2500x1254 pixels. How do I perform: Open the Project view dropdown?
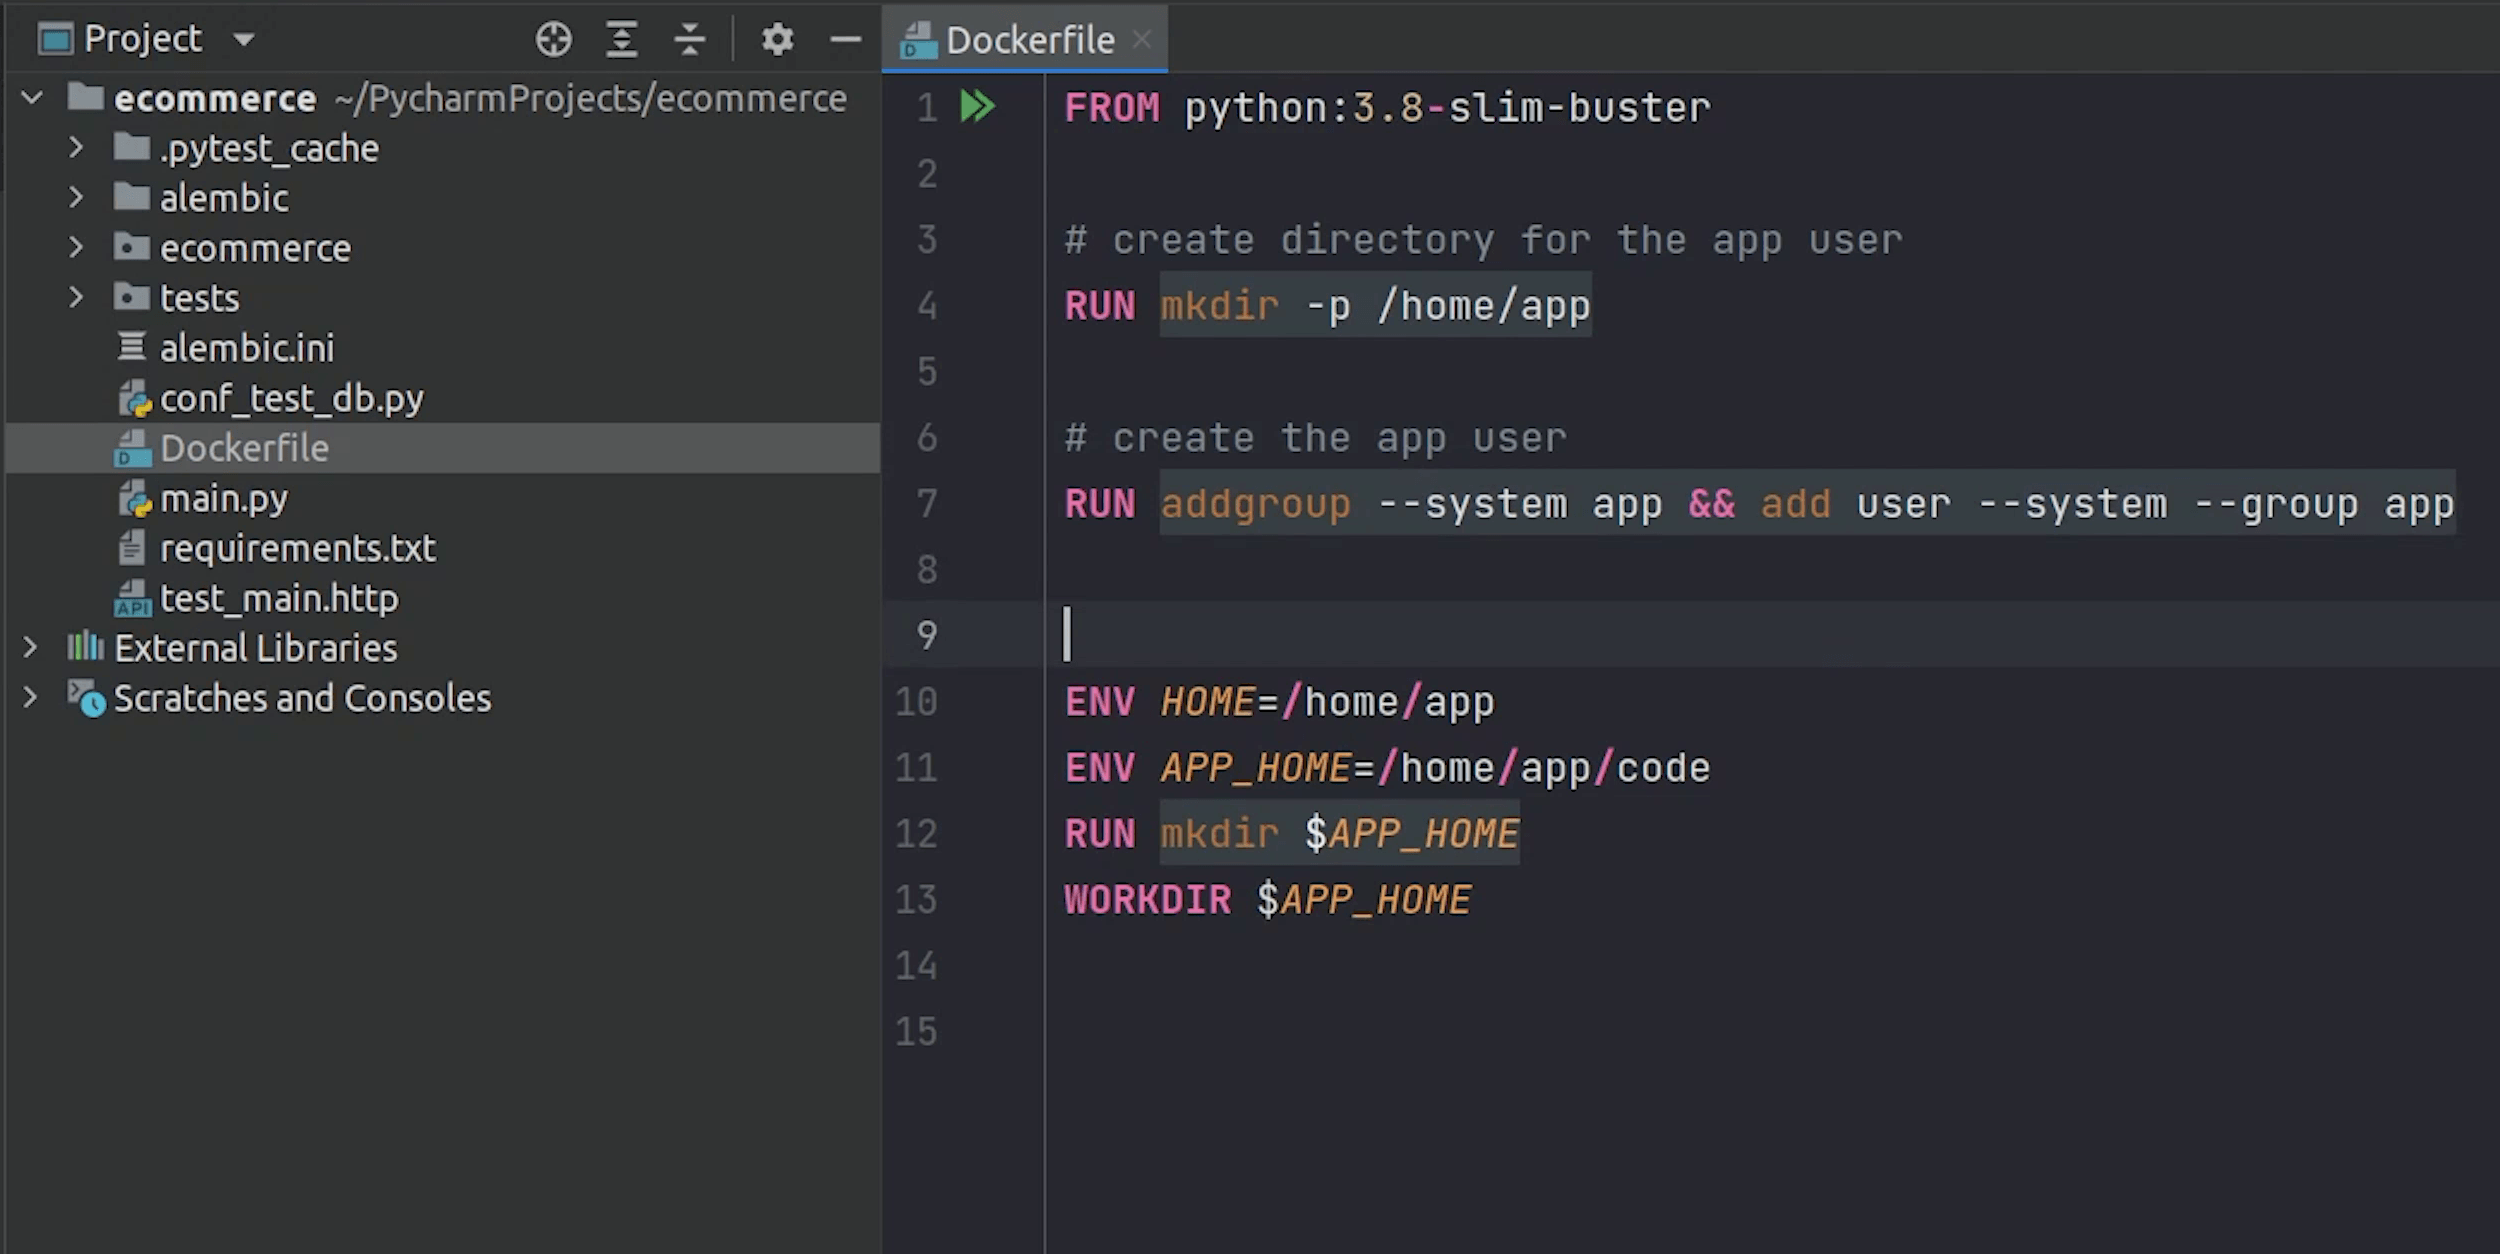click(x=243, y=40)
